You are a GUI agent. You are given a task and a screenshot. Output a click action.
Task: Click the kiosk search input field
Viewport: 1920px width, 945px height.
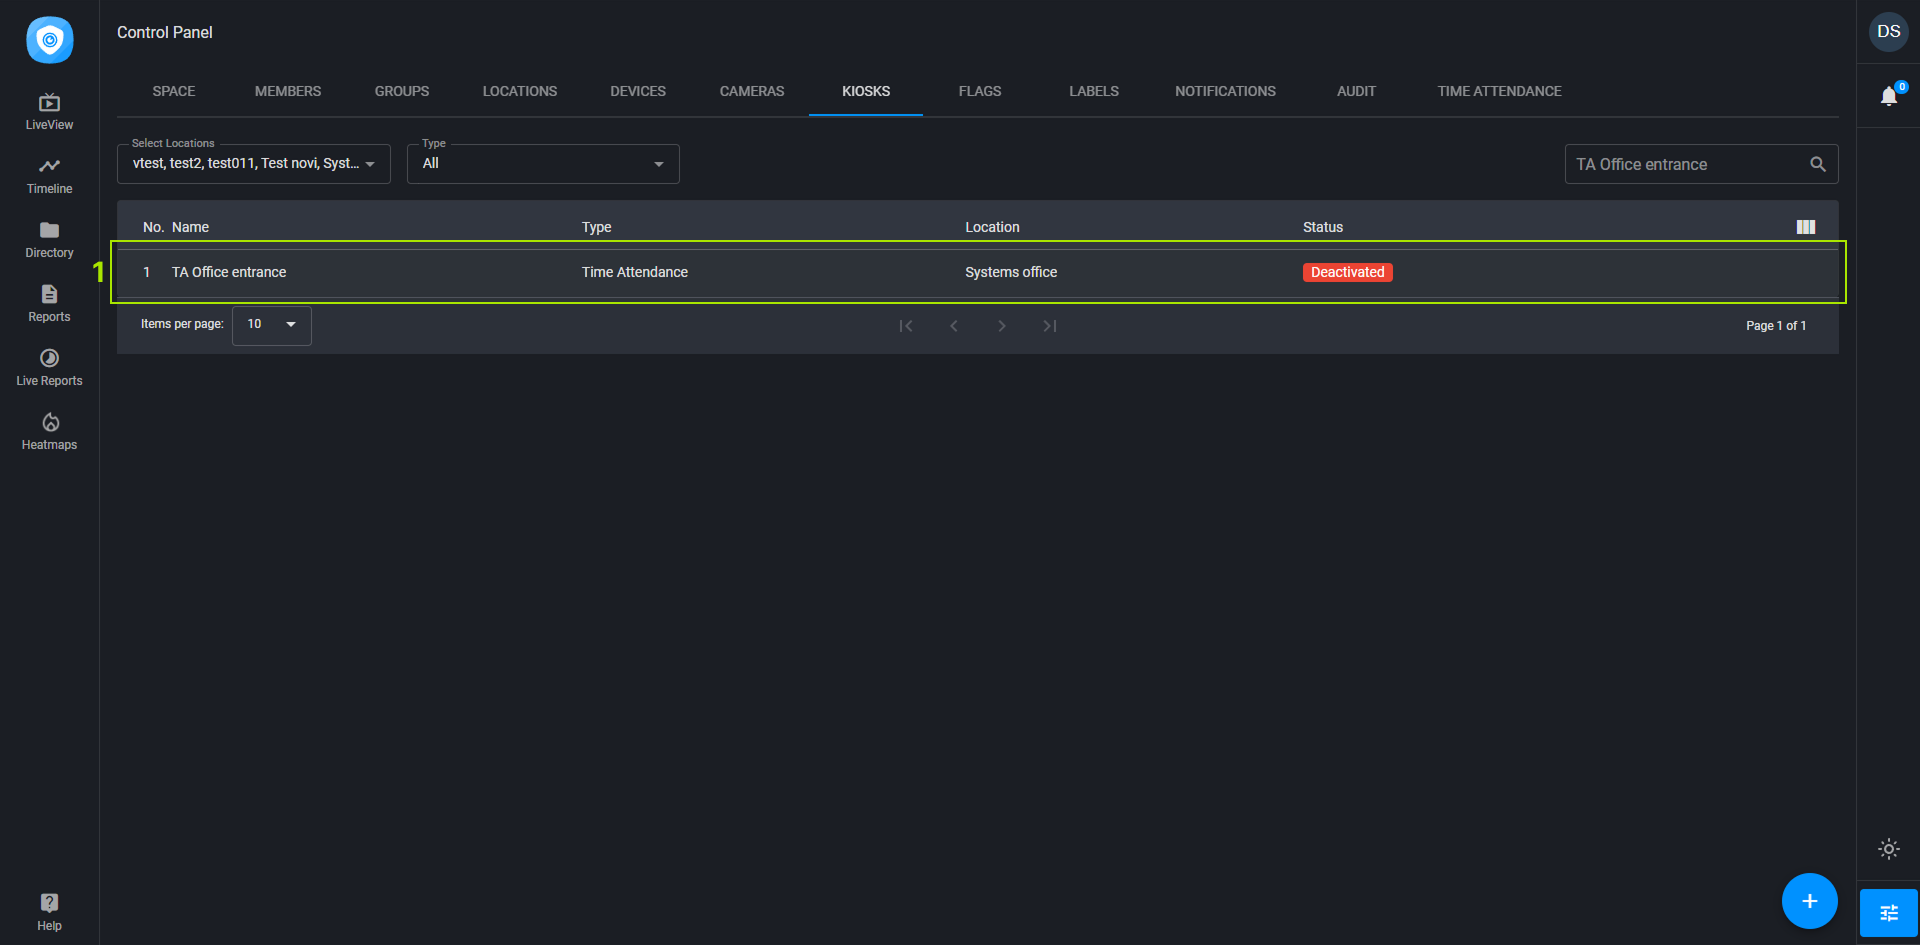1686,164
